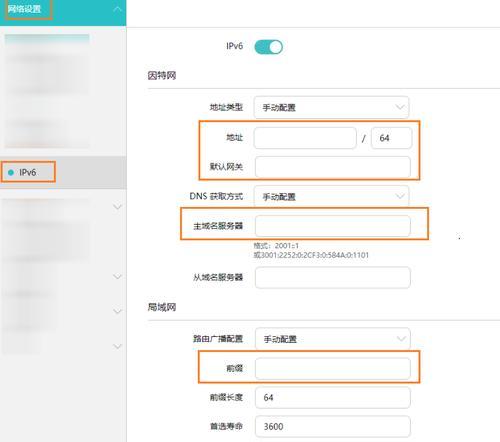Click the format hint text 2001::1
The width and height of the screenshot is (500, 442).
point(287,246)
